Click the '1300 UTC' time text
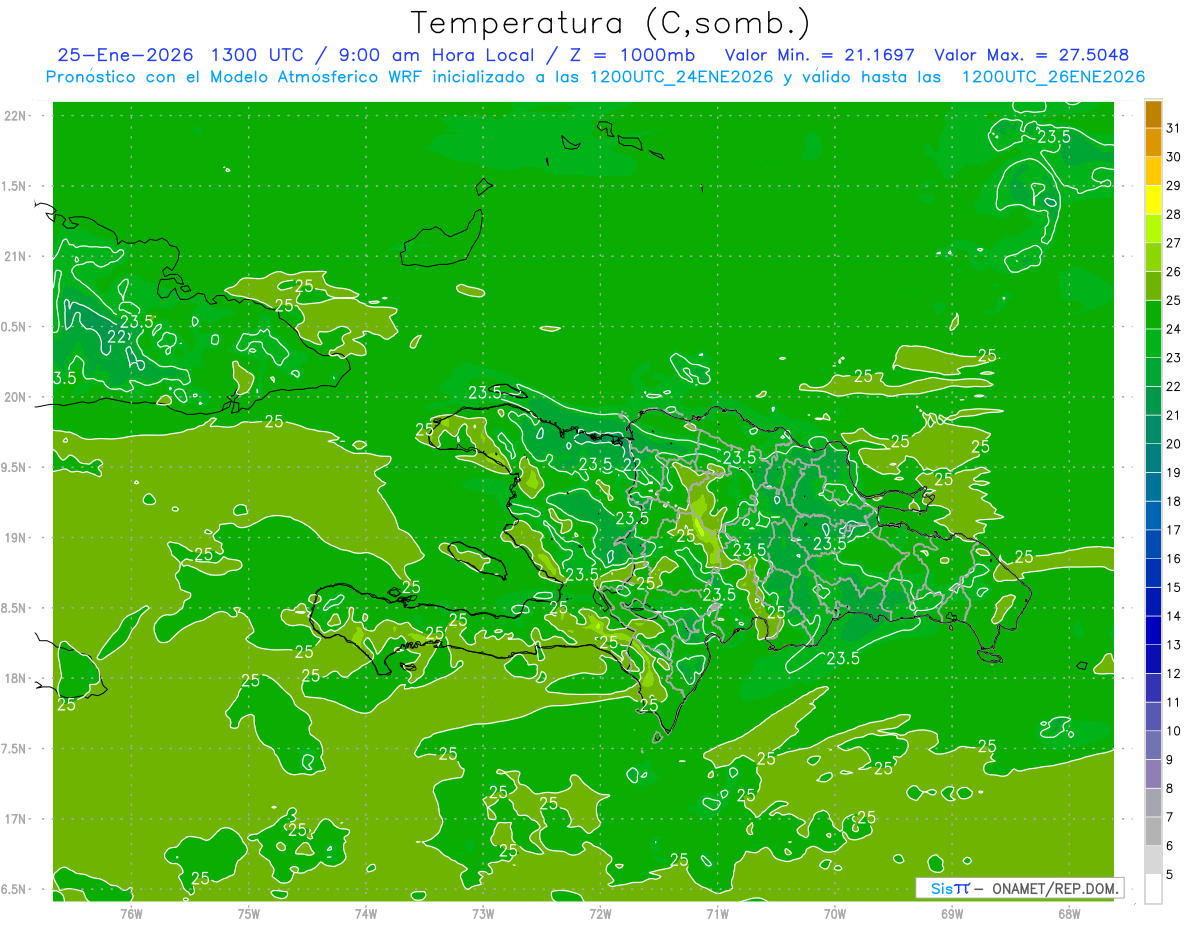 pyautogui.click(x=259, y=55)
